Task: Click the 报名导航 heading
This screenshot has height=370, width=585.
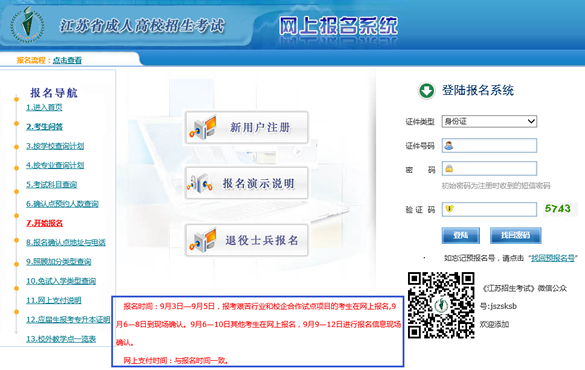Action: 54,92
